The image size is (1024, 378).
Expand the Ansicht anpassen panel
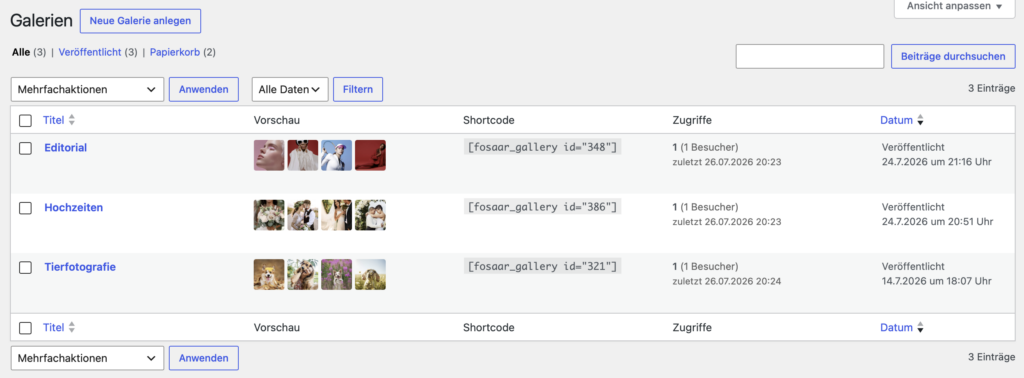954,7
